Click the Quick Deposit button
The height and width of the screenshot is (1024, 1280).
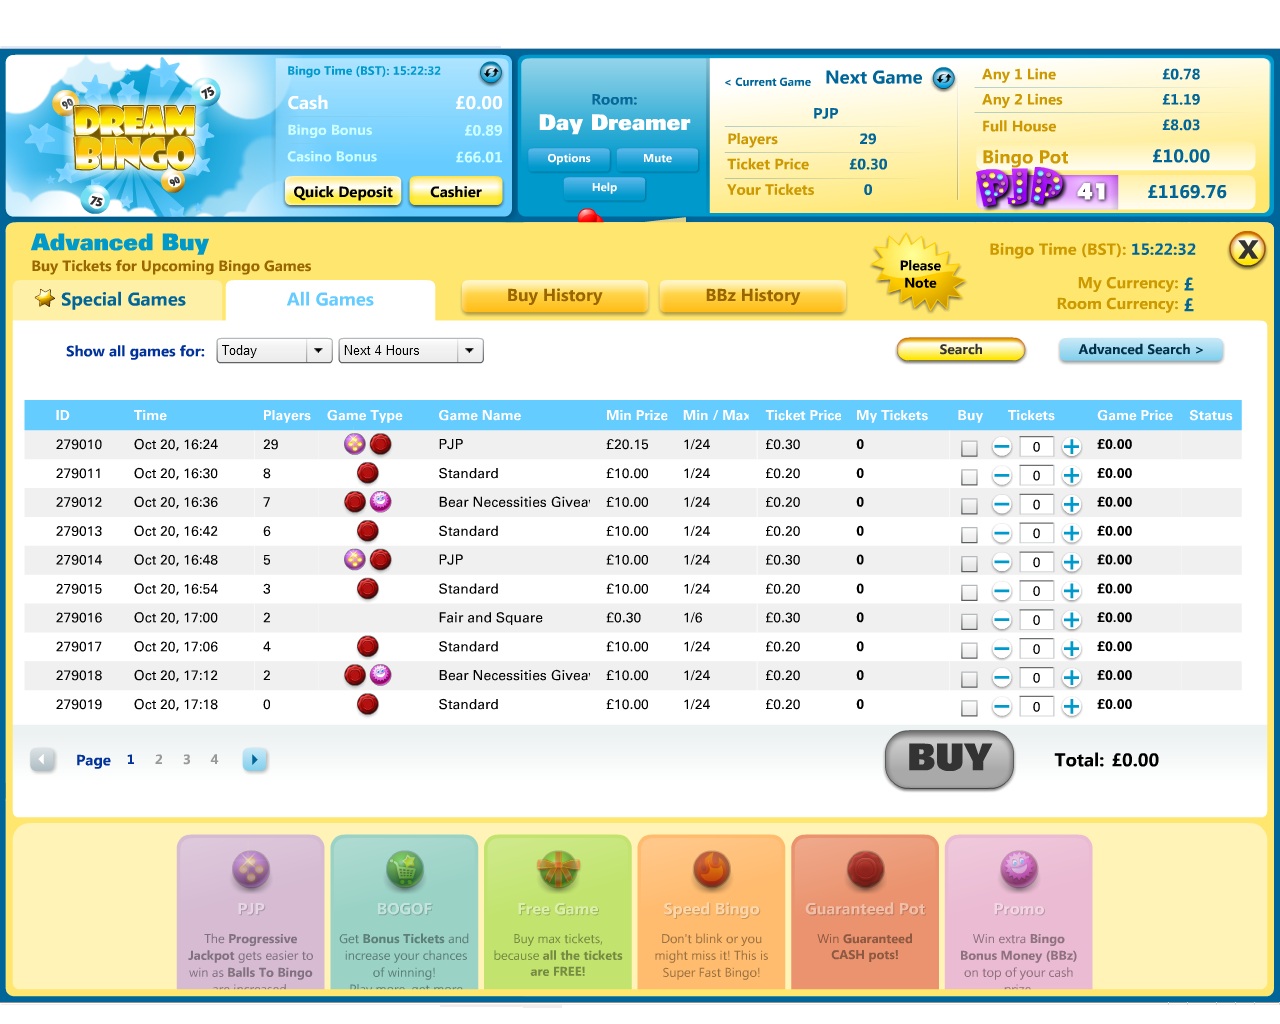tap(343, 192)
